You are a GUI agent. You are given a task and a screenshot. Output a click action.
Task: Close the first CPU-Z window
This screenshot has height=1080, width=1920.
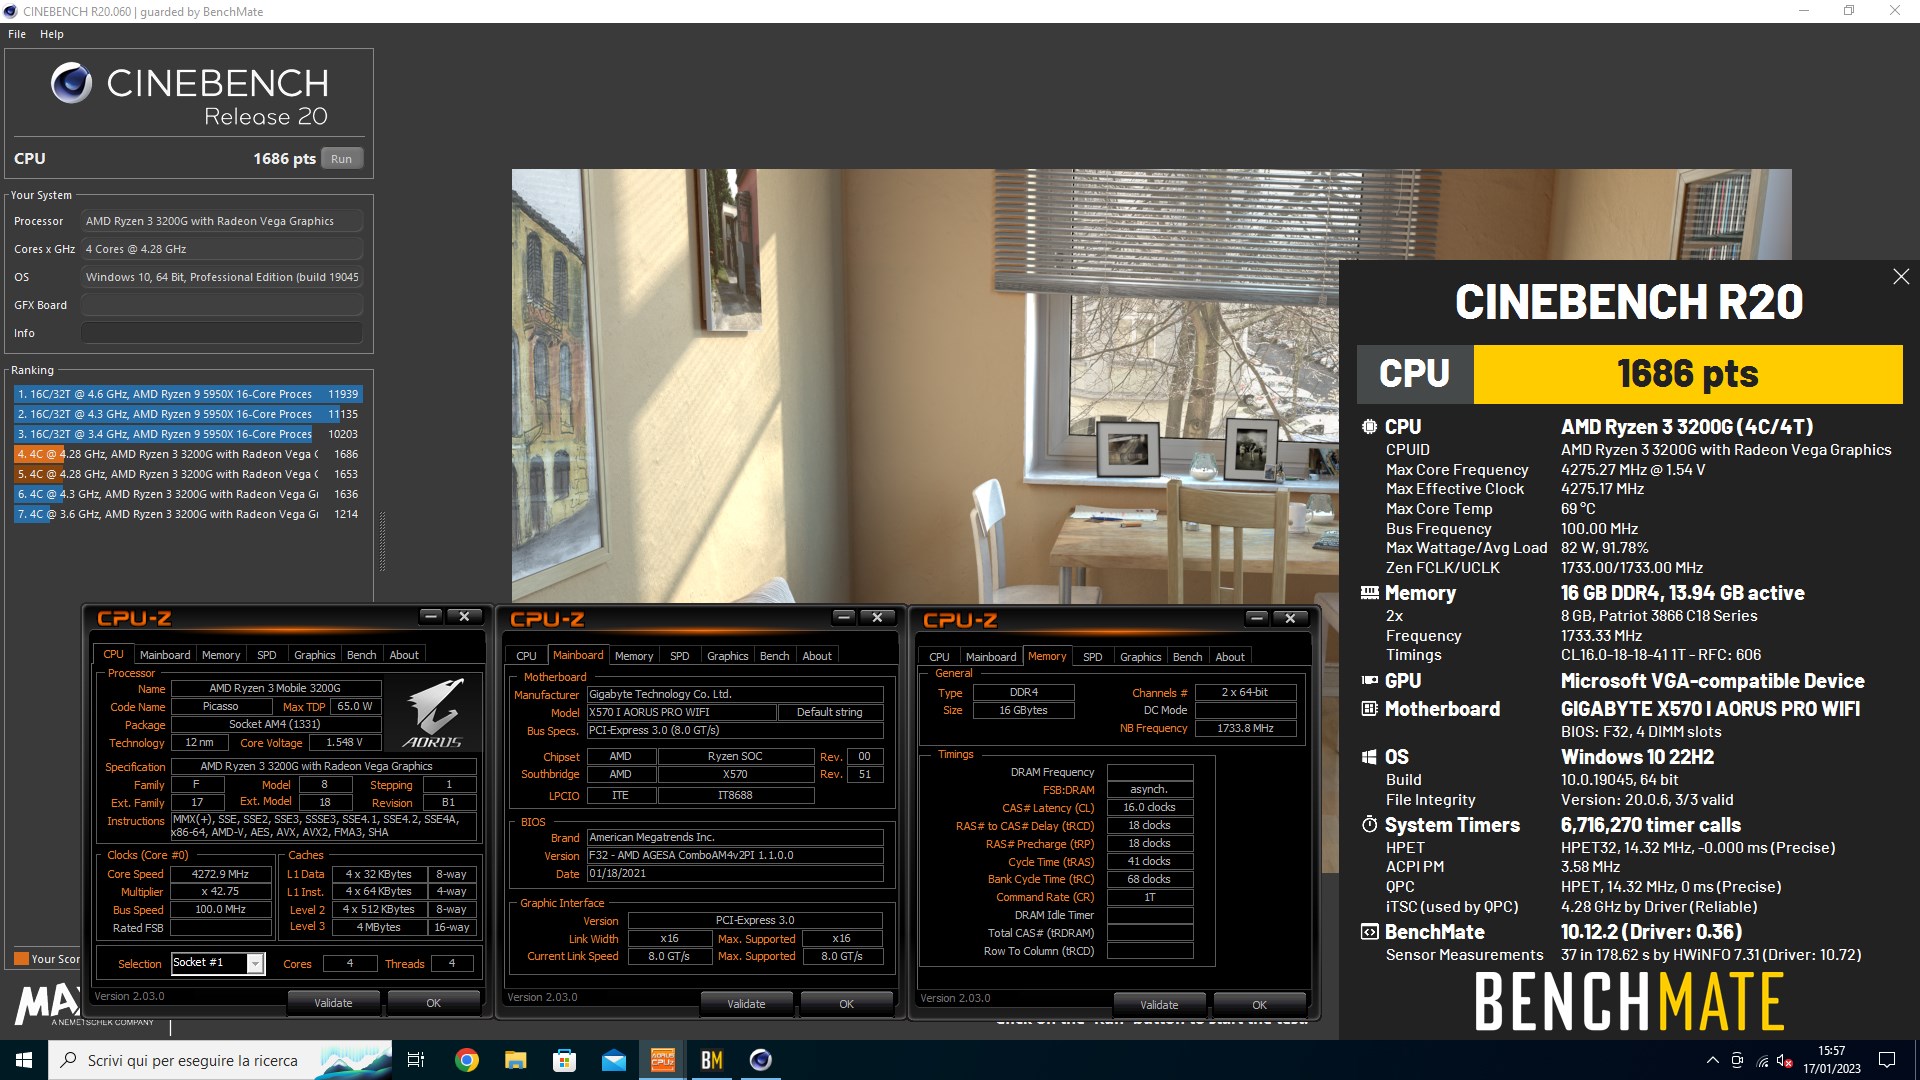point(464,616)
